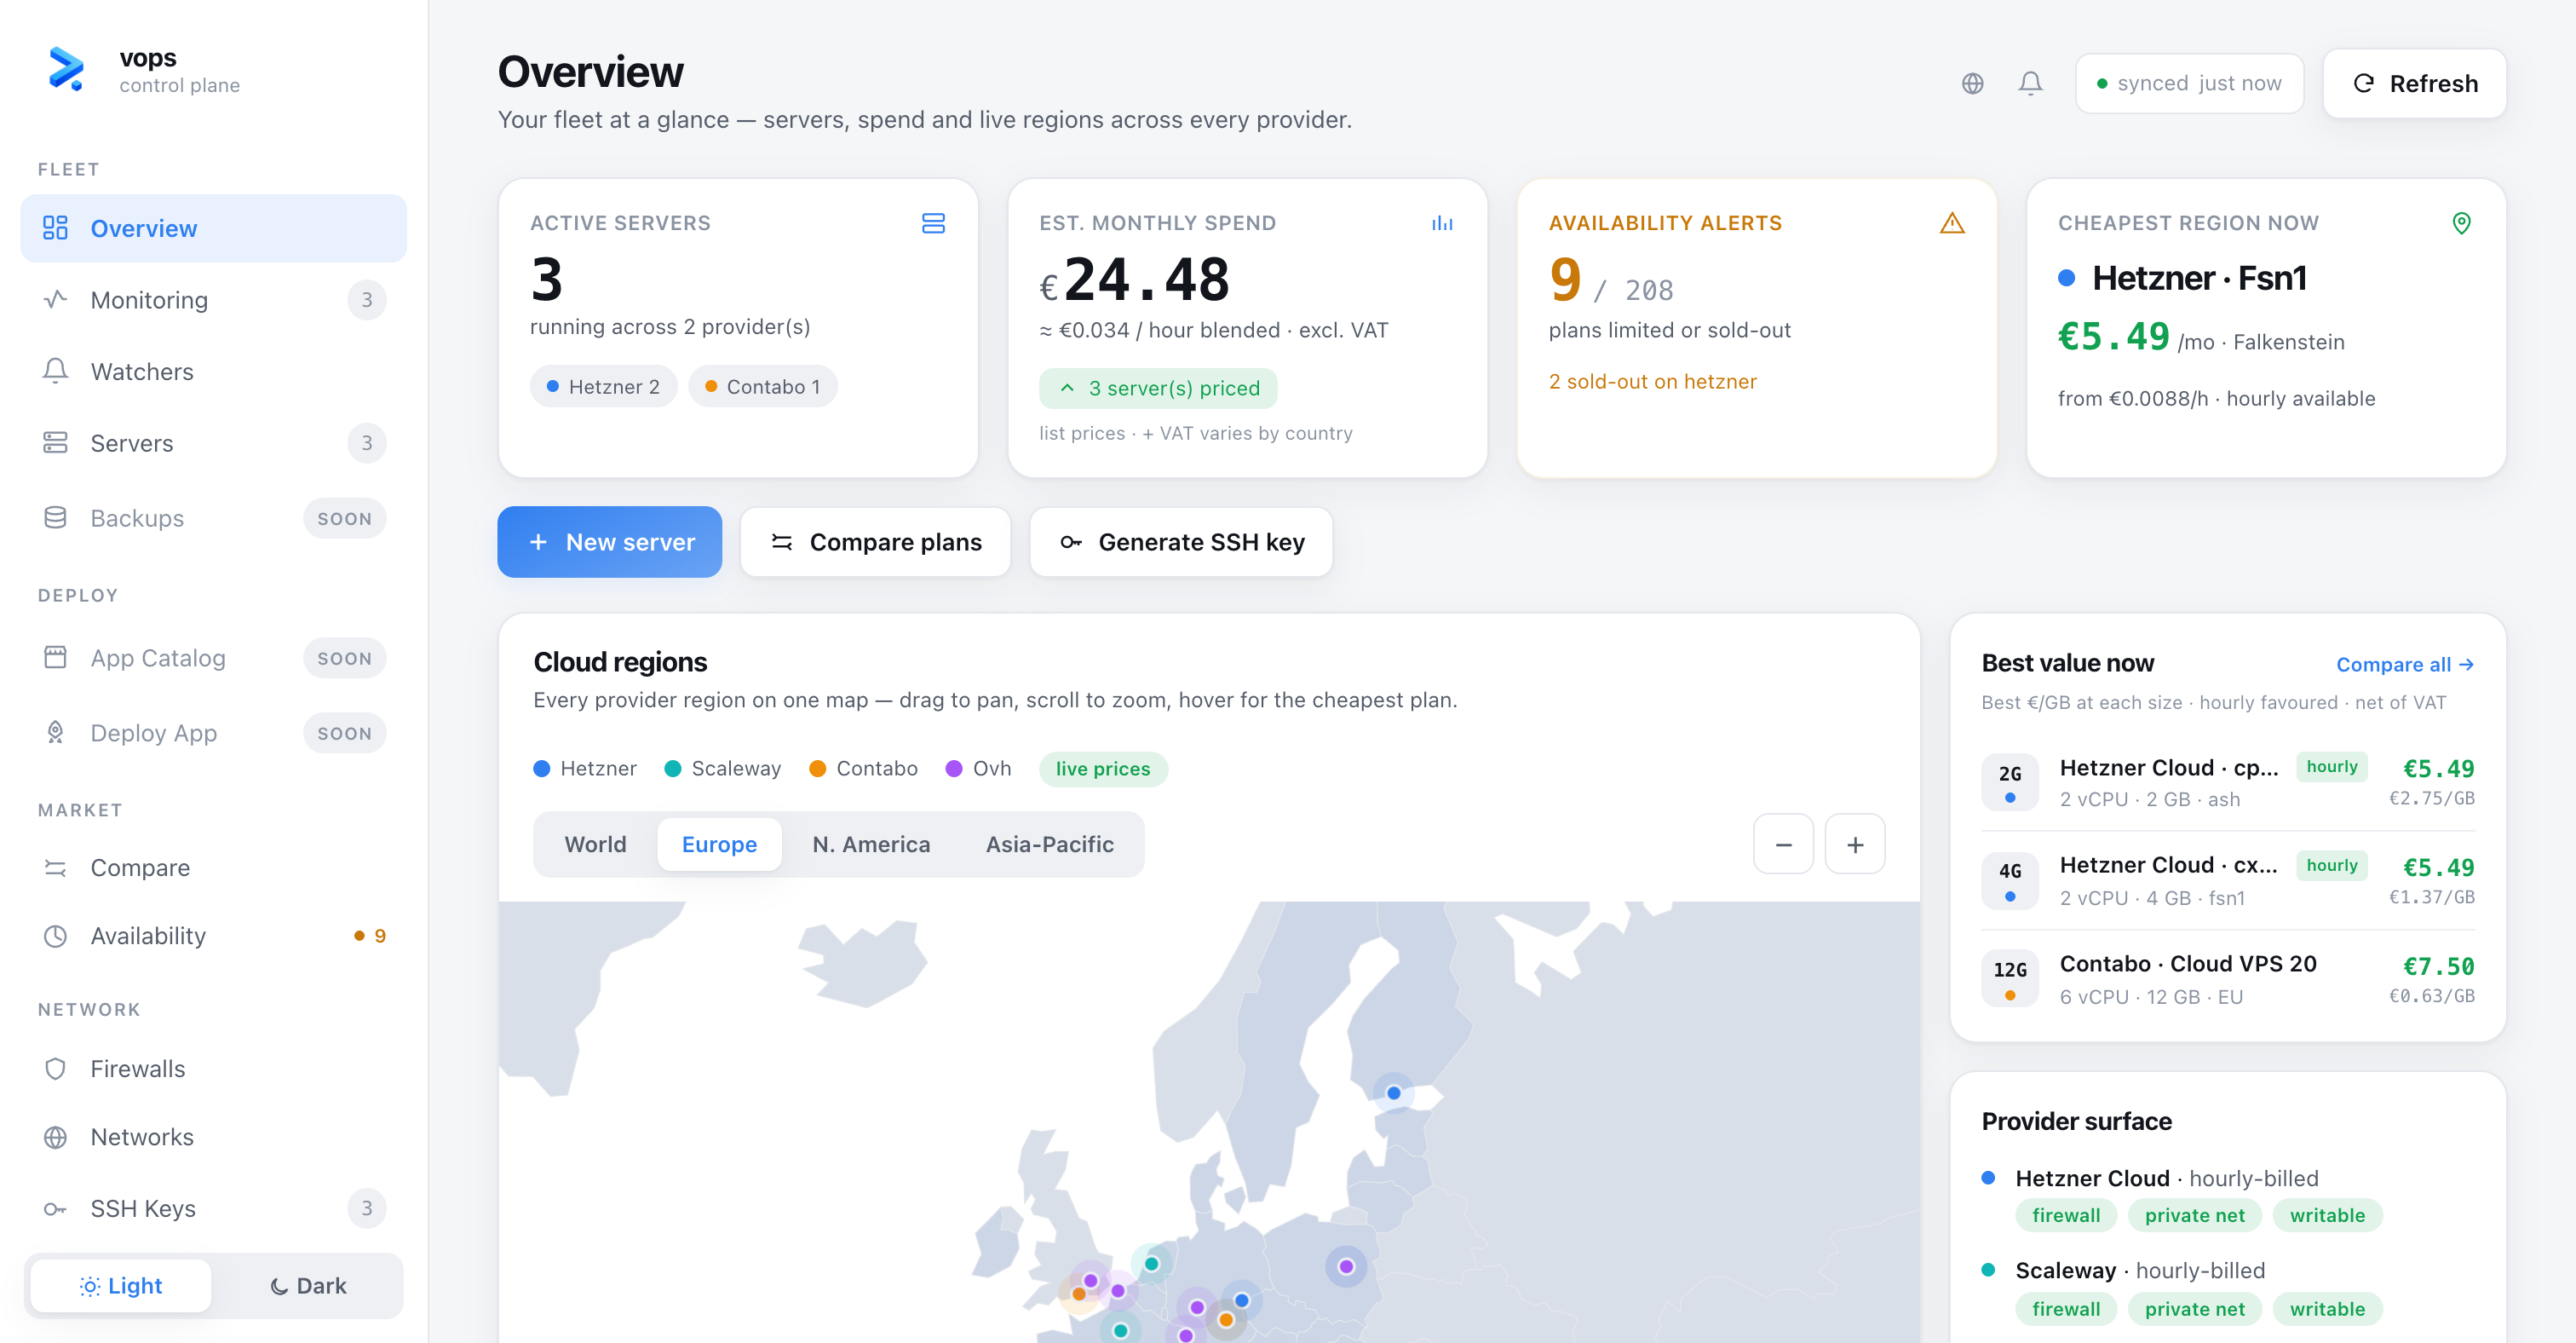Select the Asia-Pacific map tab
Viewport: 2576px width, 1343px height.
(x=1049, y=844)
